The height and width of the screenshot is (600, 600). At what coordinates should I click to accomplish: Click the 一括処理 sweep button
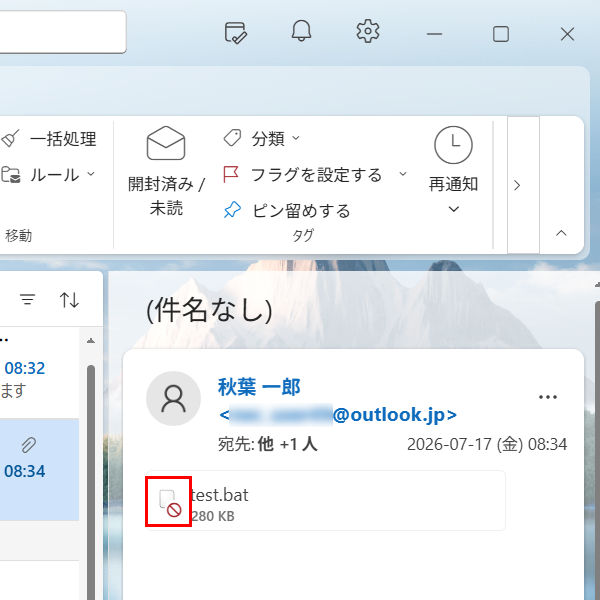point(49,139)
